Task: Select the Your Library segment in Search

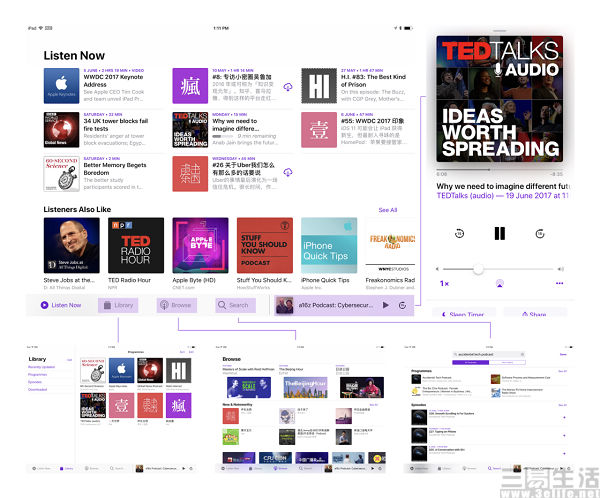Action: click(x=507, y=362)
